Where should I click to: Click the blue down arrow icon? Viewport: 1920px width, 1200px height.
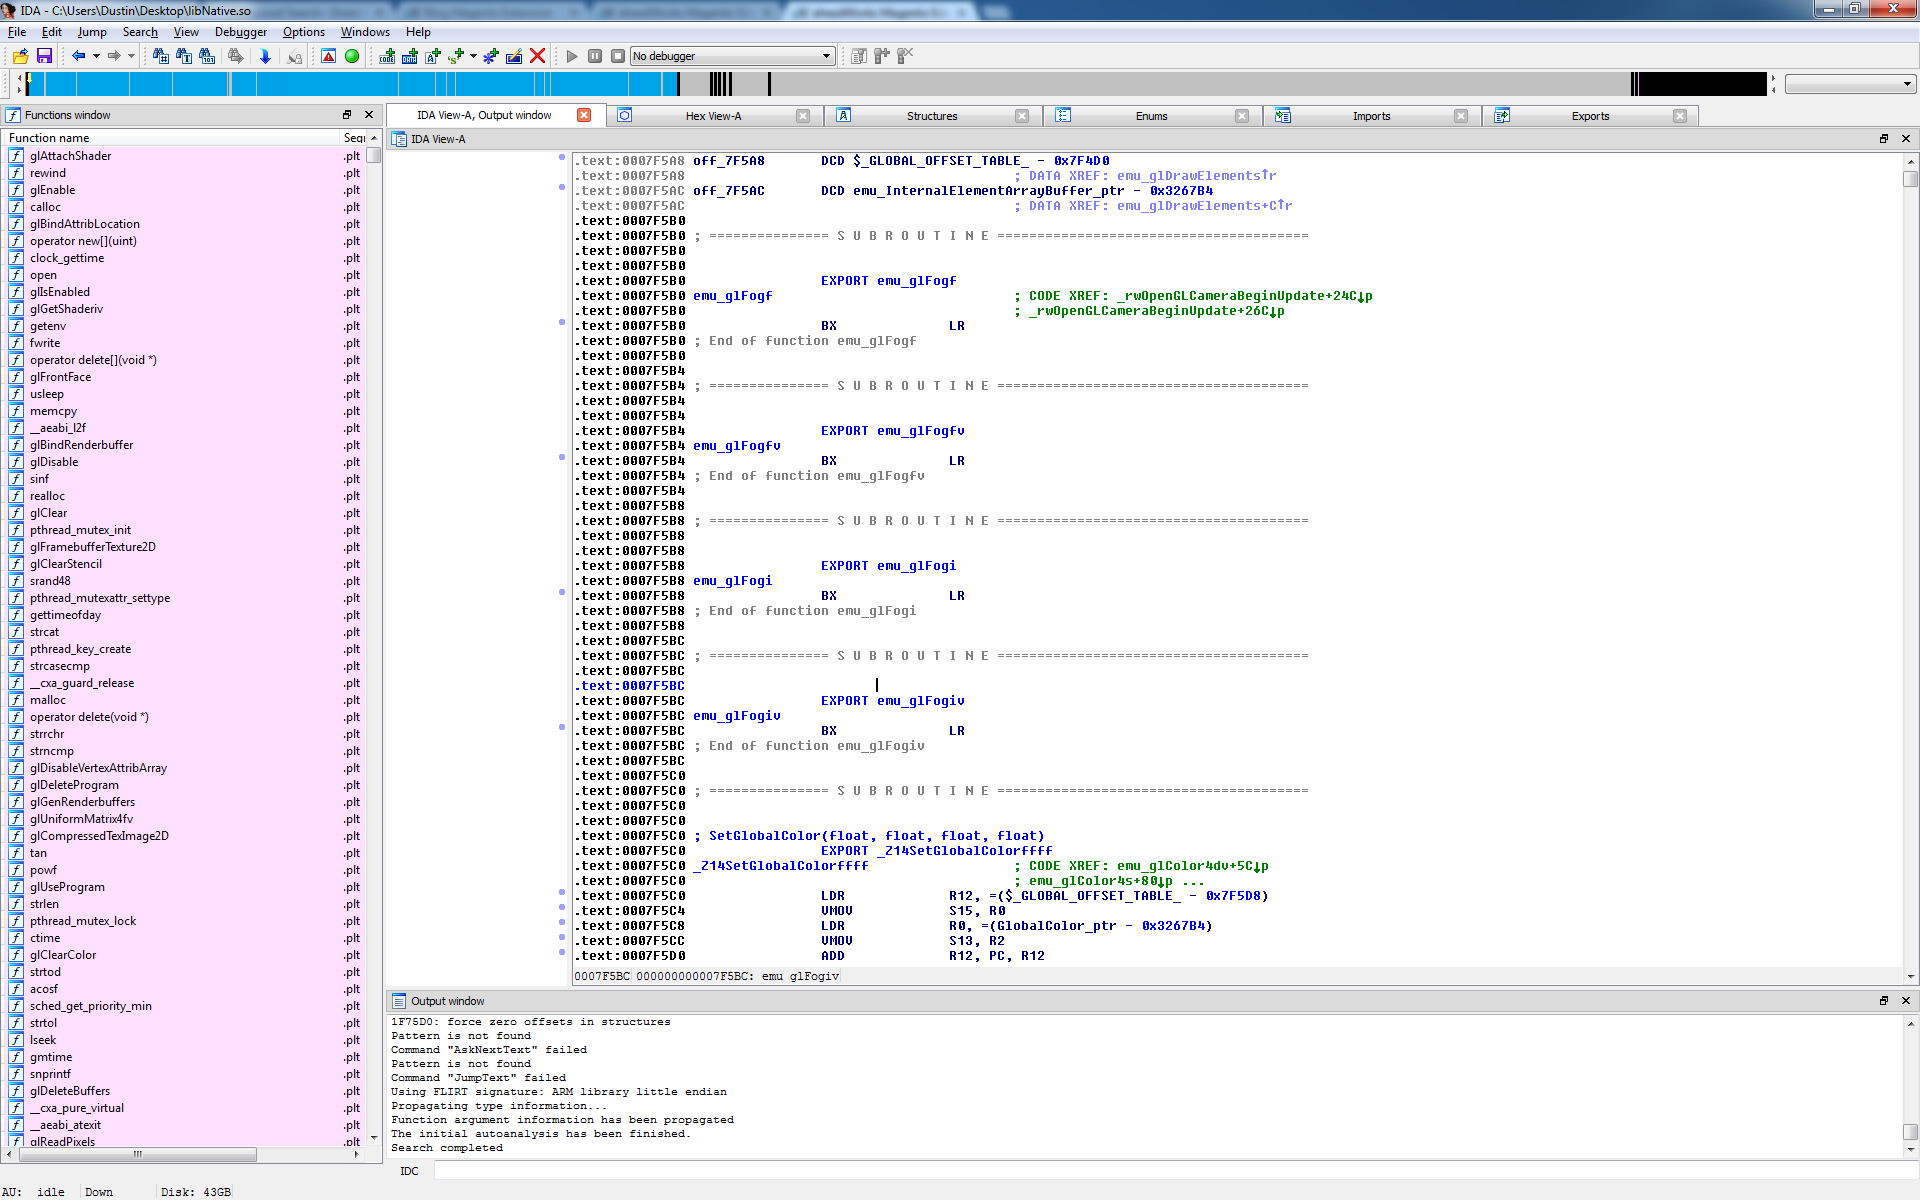[265, 56]
